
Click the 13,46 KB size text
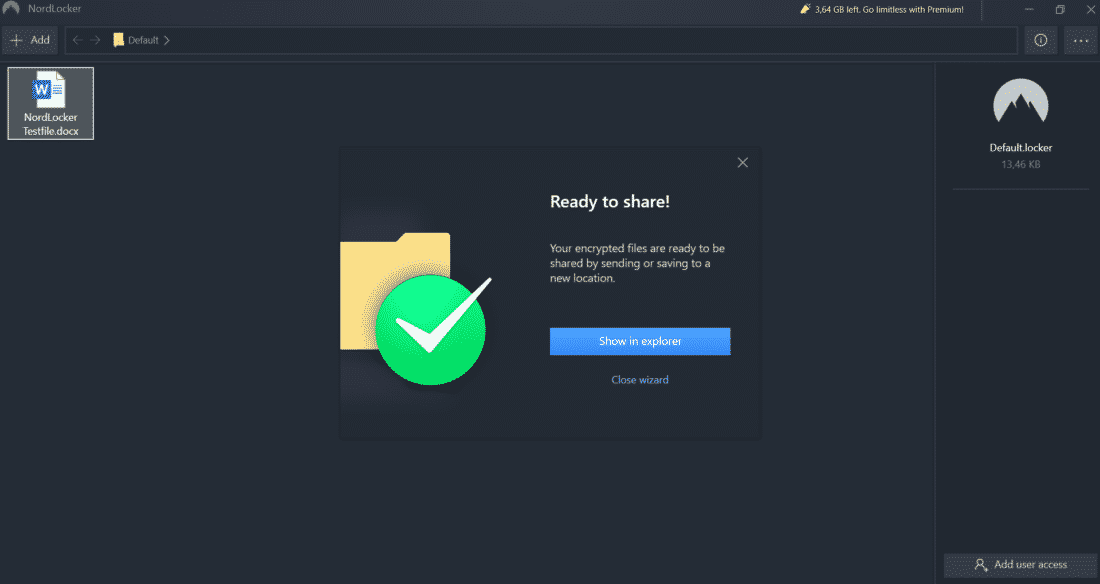tap(1021, 164)
